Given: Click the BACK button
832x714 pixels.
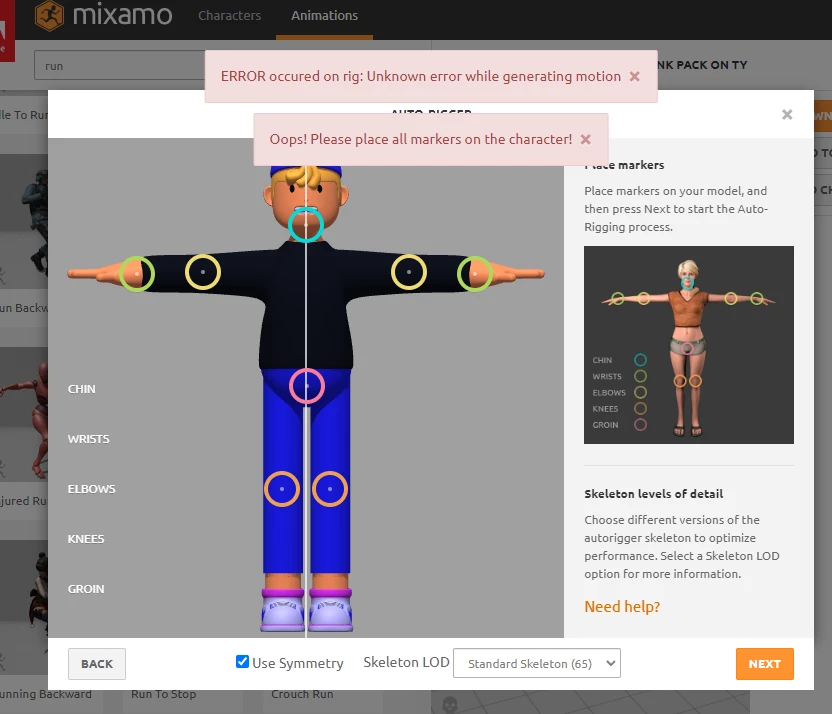Looking at the screenshot, I should click(97, 664).
